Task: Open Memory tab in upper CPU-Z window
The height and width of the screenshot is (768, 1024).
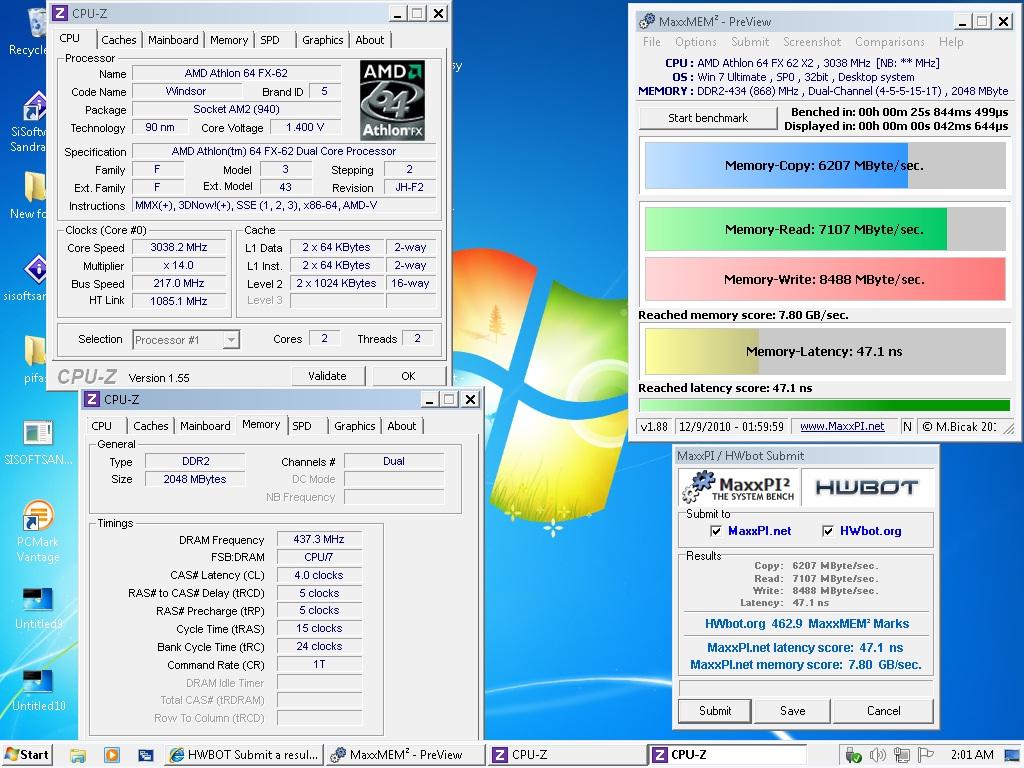Action: pyautogui.click(x=229, y=40)
